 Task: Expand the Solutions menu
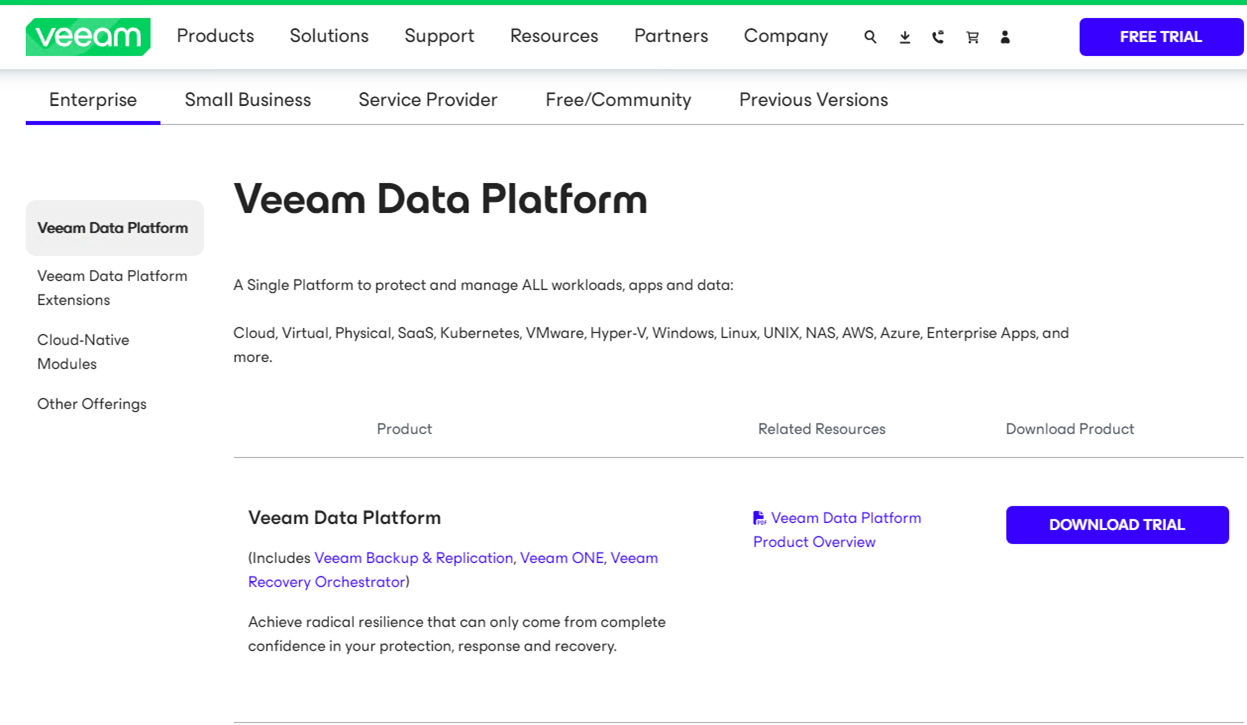point(329,36)
